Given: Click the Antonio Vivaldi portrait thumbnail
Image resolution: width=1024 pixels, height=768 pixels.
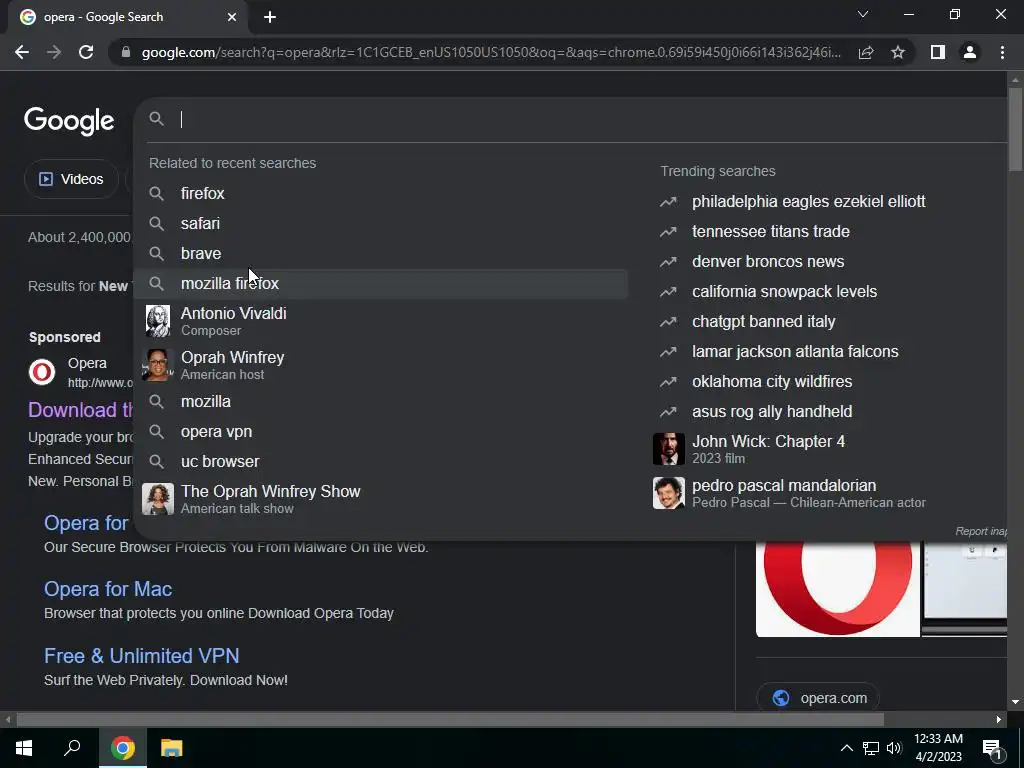Looking at the screenshot, I should click(x=158, y=321).
